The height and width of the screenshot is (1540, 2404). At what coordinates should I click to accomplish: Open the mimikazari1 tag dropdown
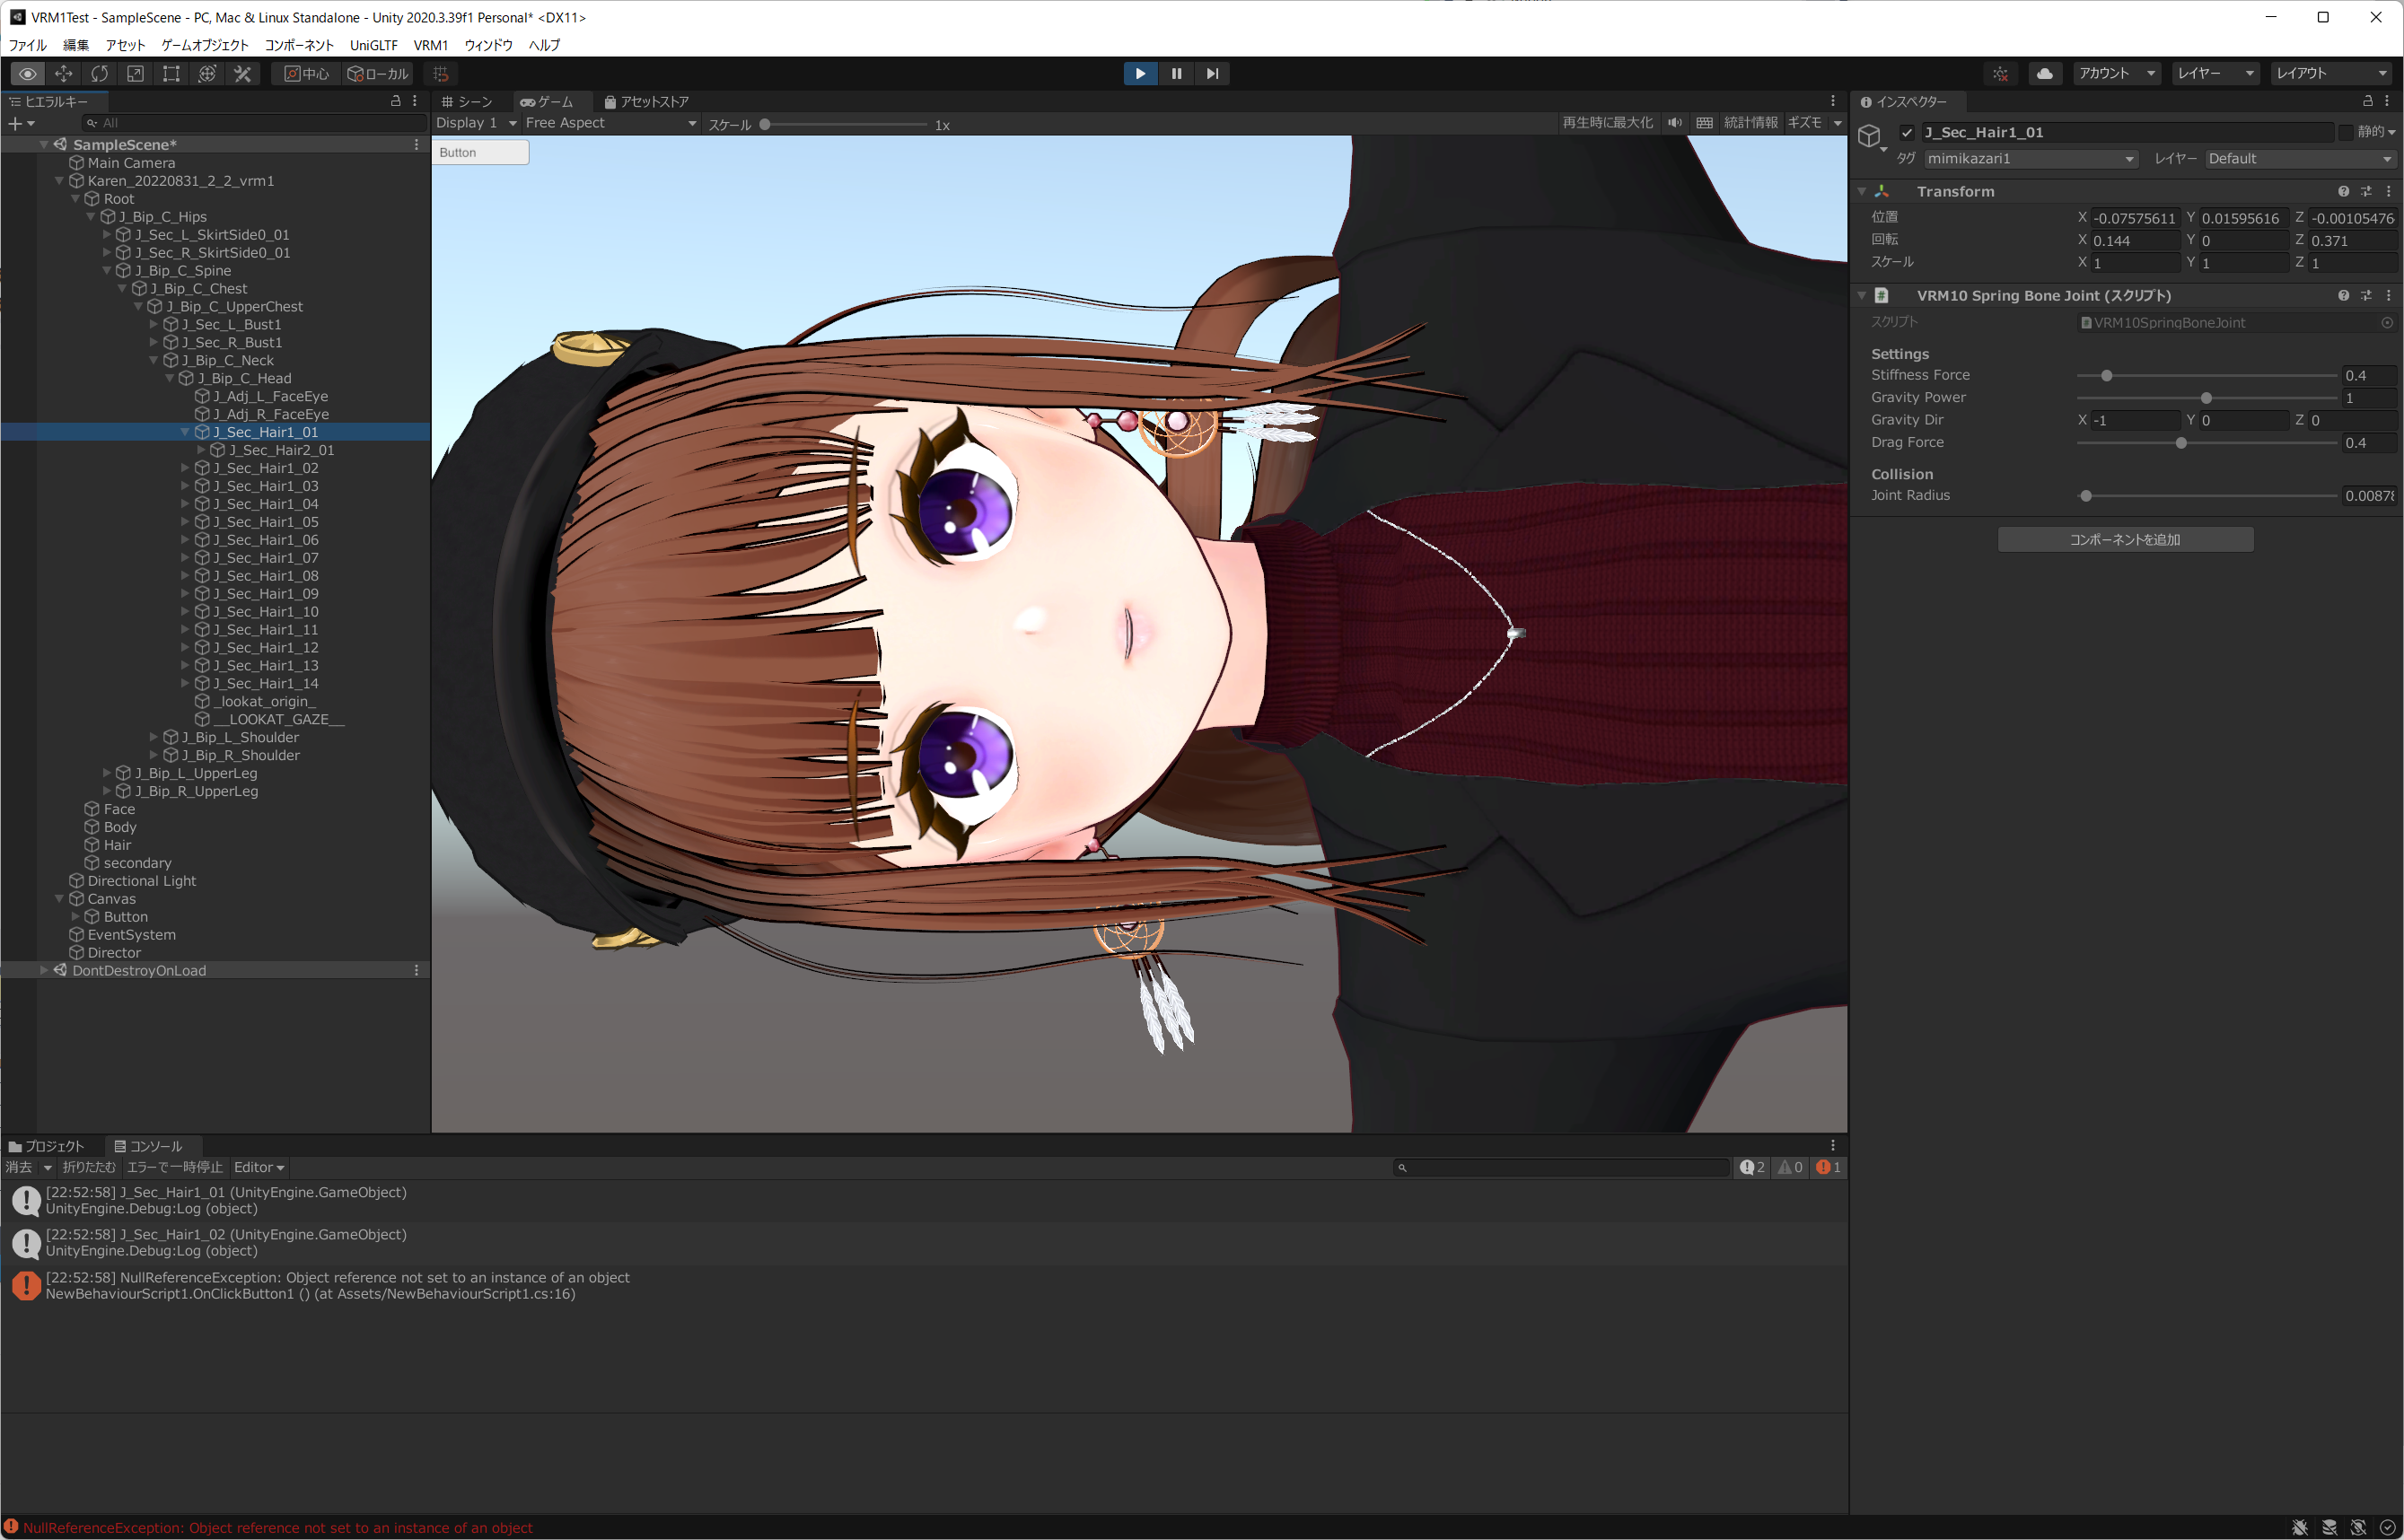(2028, 158)
